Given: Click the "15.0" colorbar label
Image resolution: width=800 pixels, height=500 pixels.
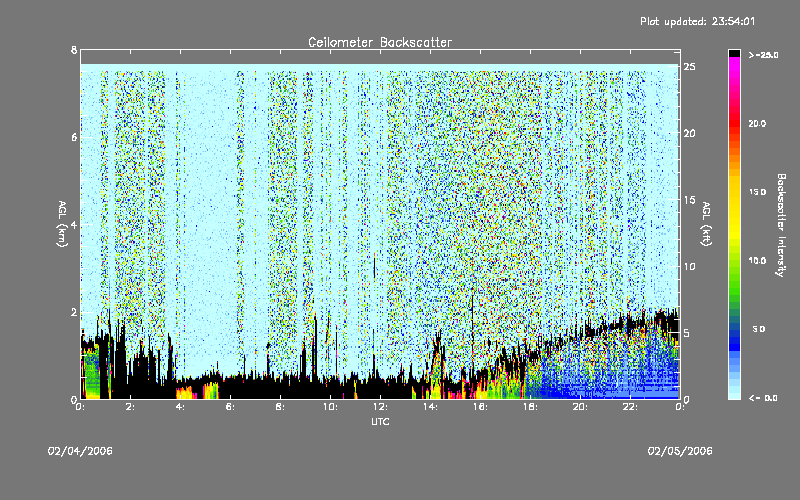Looking at the screenshot, I should (x=757, y=192).
